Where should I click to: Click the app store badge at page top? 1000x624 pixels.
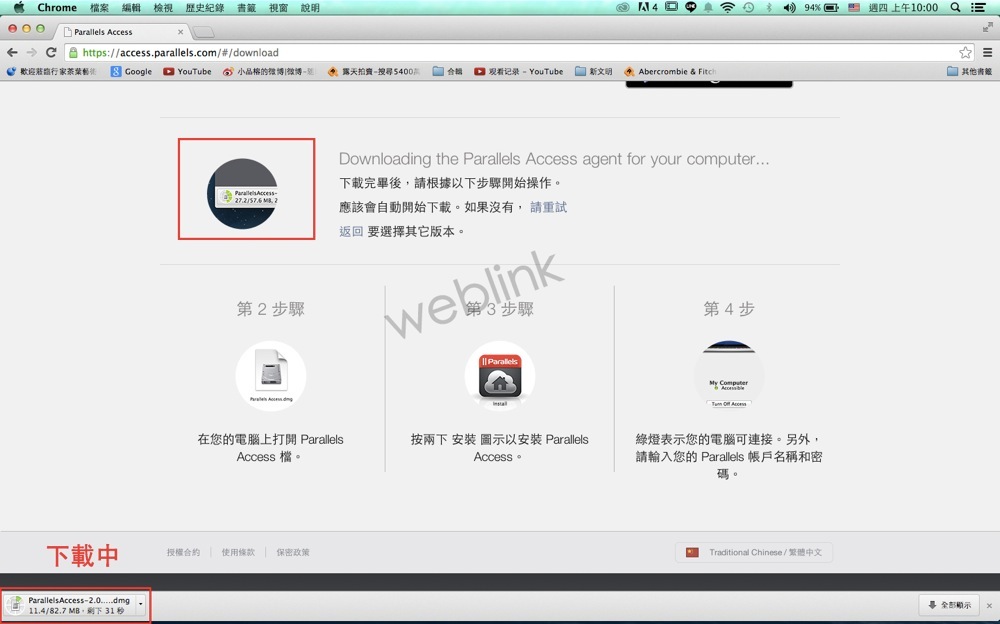pos(709,84)
